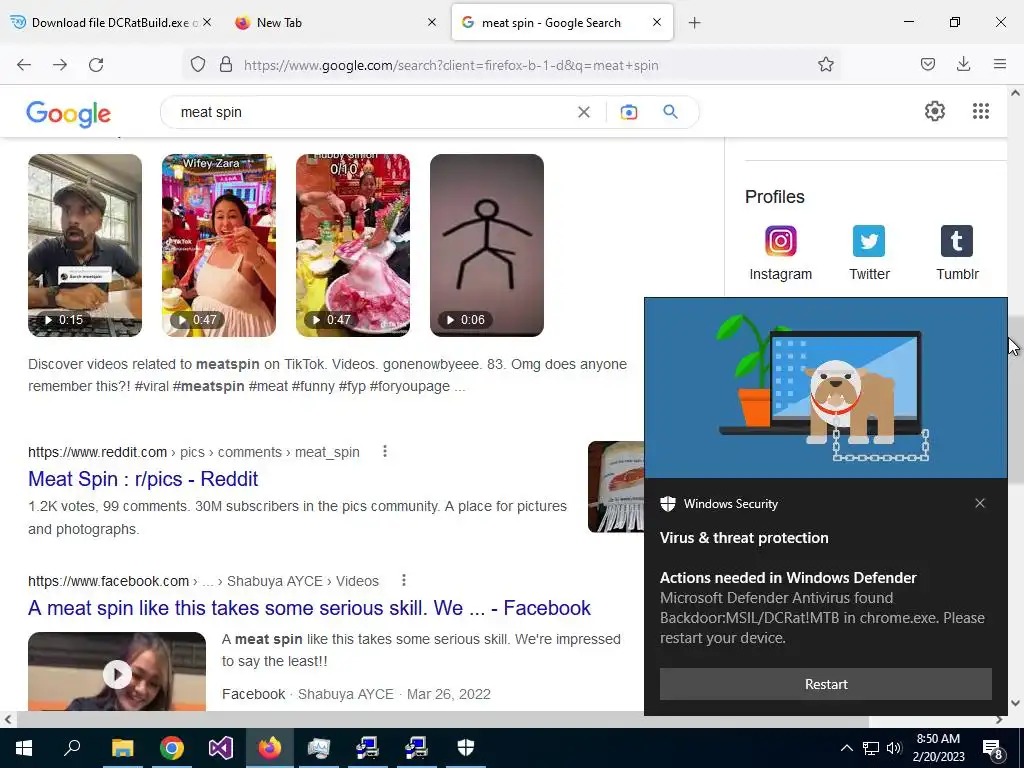
Task: Open File Explorer from the taskbar
Action: pos(122,748)
